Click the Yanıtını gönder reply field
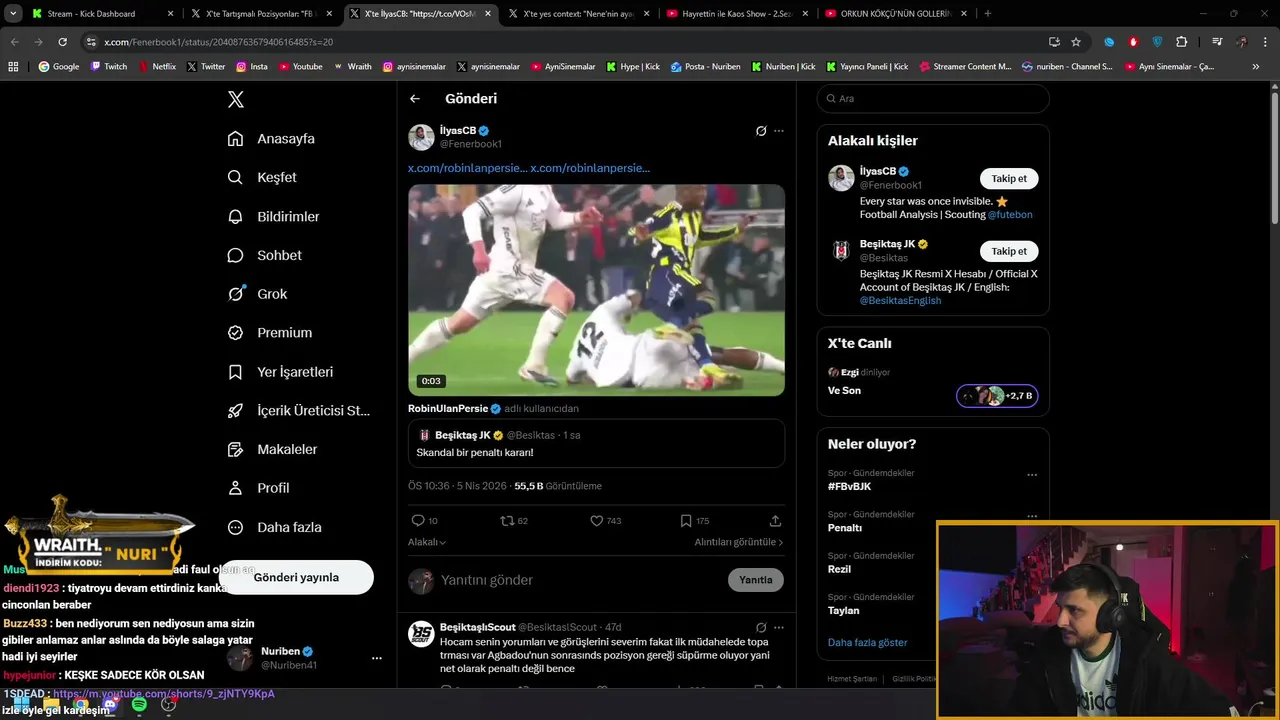This screenshot has height=720, width=1280. (580, 580)
